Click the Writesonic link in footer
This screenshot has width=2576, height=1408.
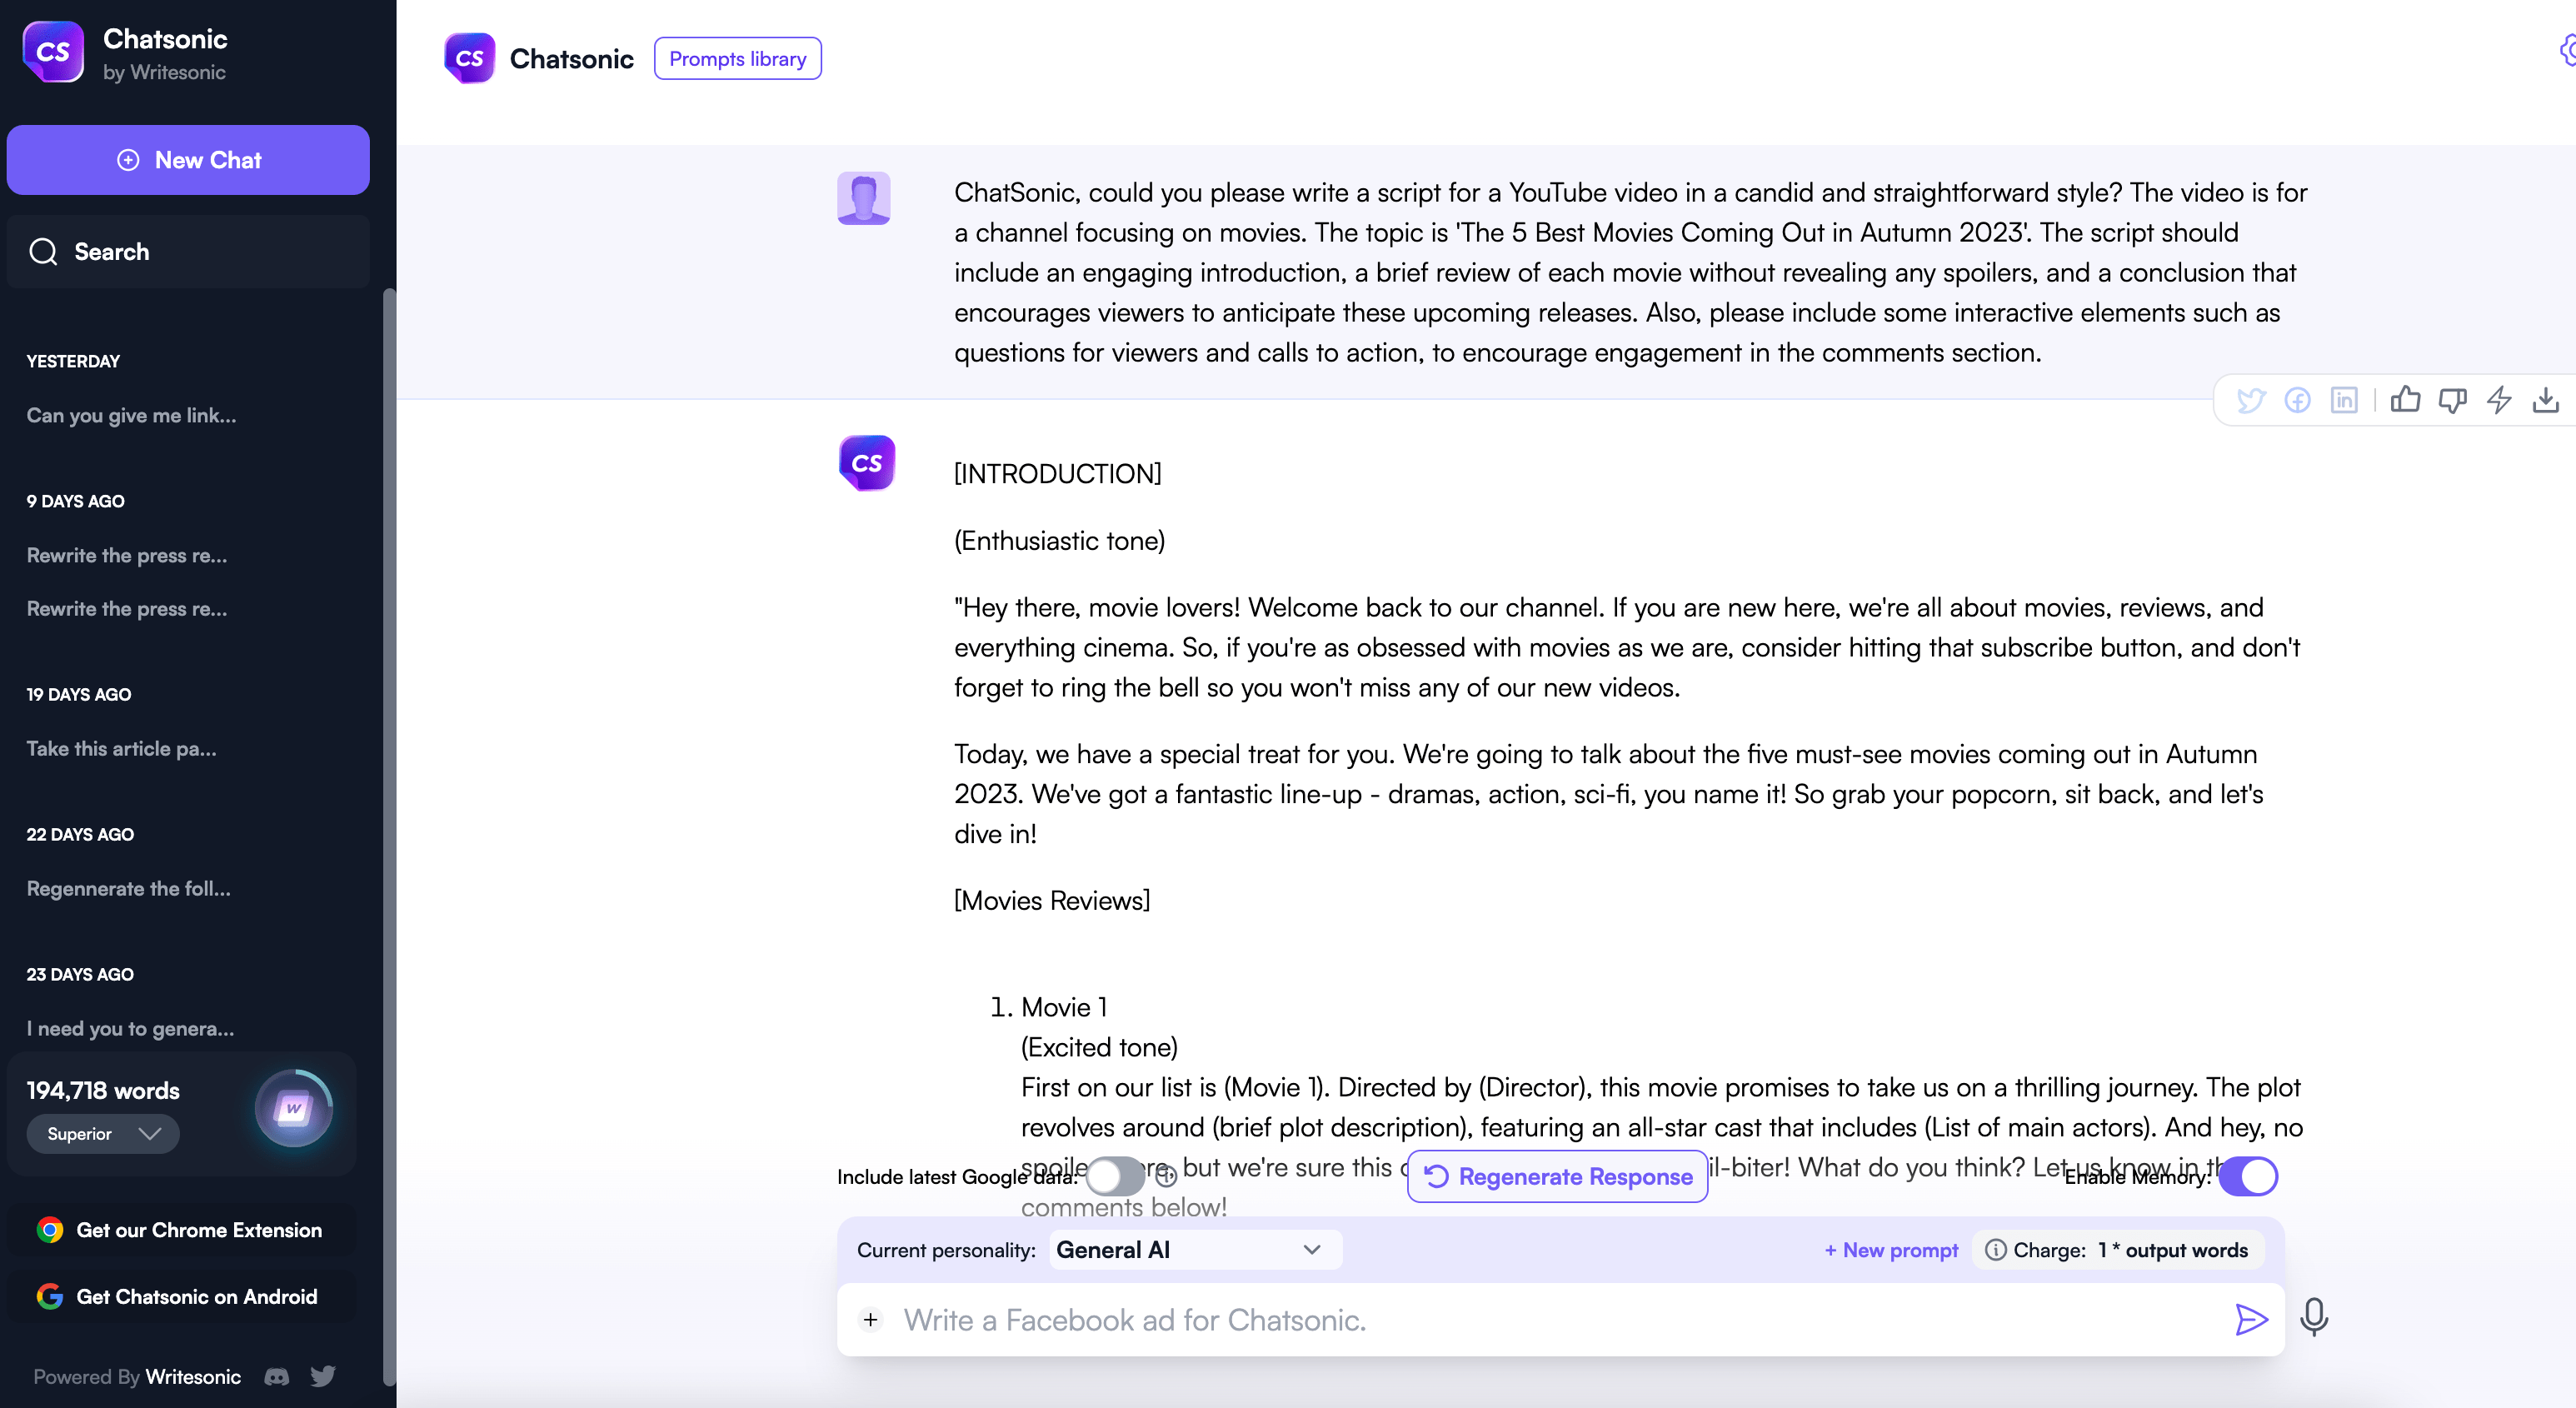[x=193, y=1377]
